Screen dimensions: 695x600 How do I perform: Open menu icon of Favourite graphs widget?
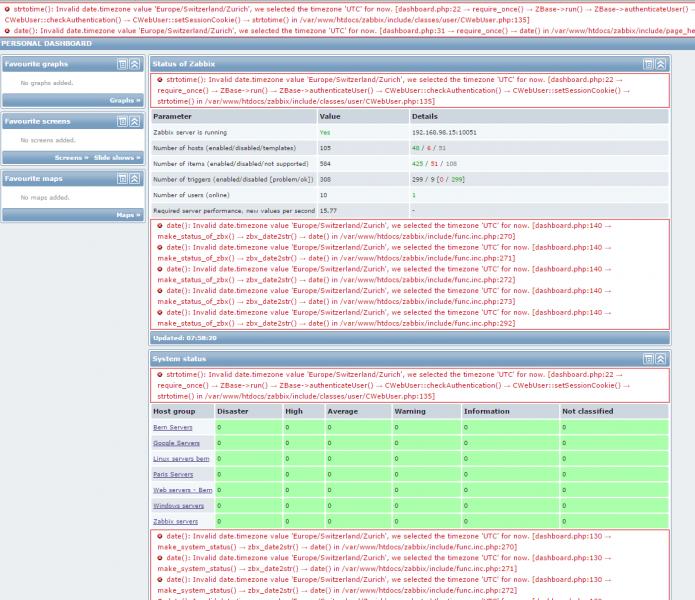[122, 64]
